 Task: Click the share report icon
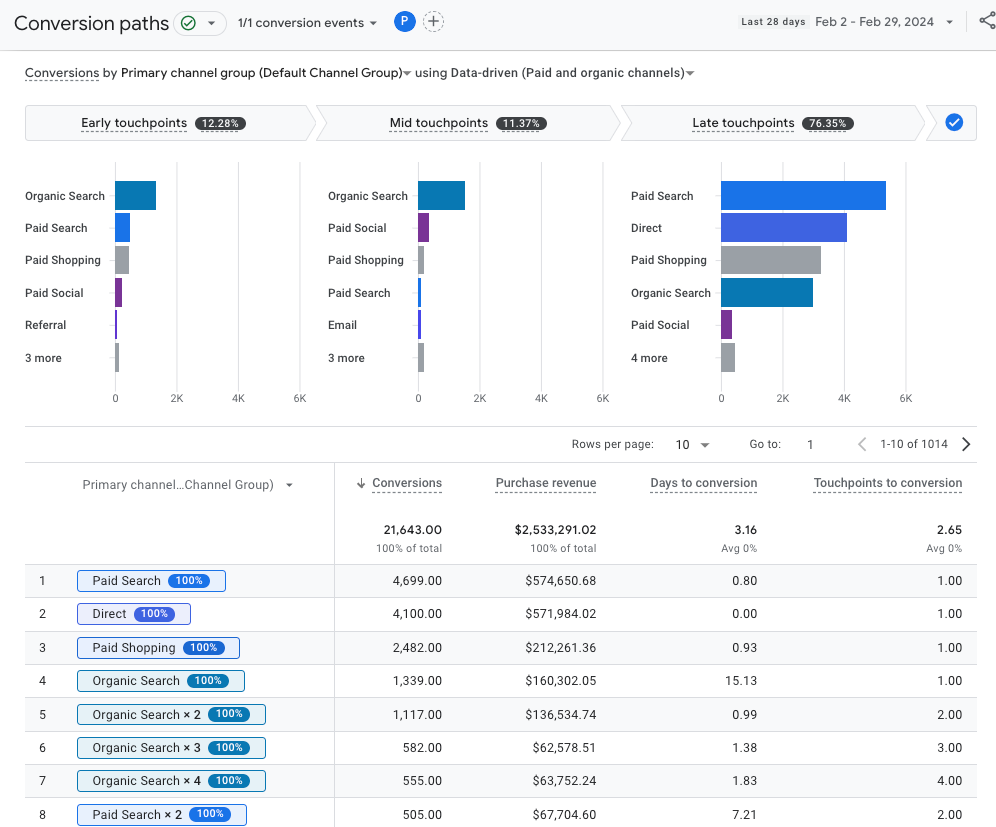click(x=988, y=21)
